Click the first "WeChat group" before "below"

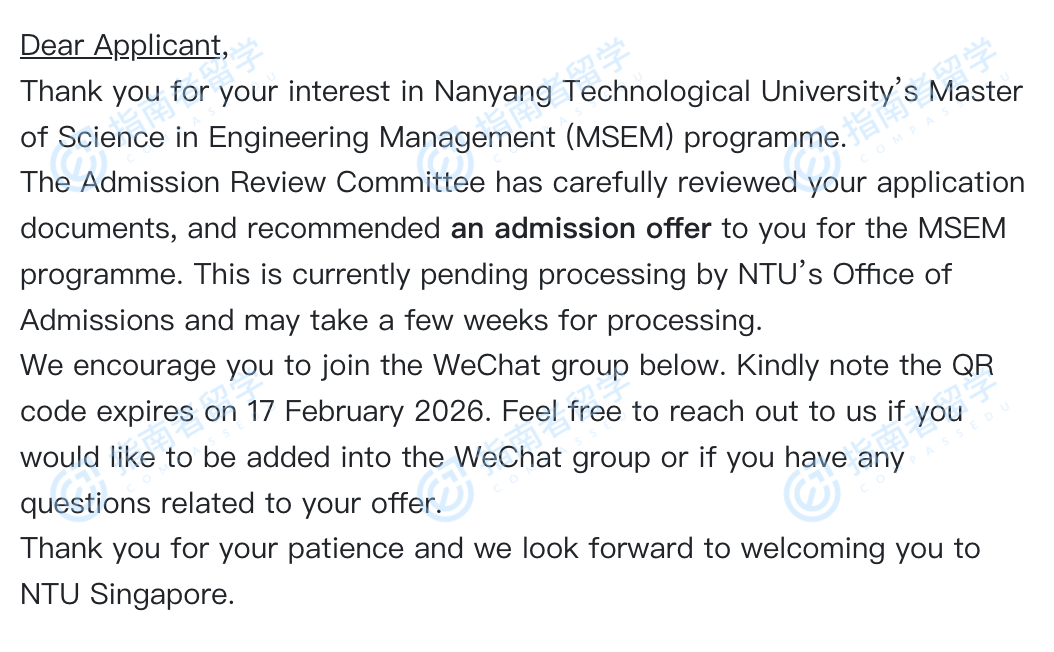[530, 366]
